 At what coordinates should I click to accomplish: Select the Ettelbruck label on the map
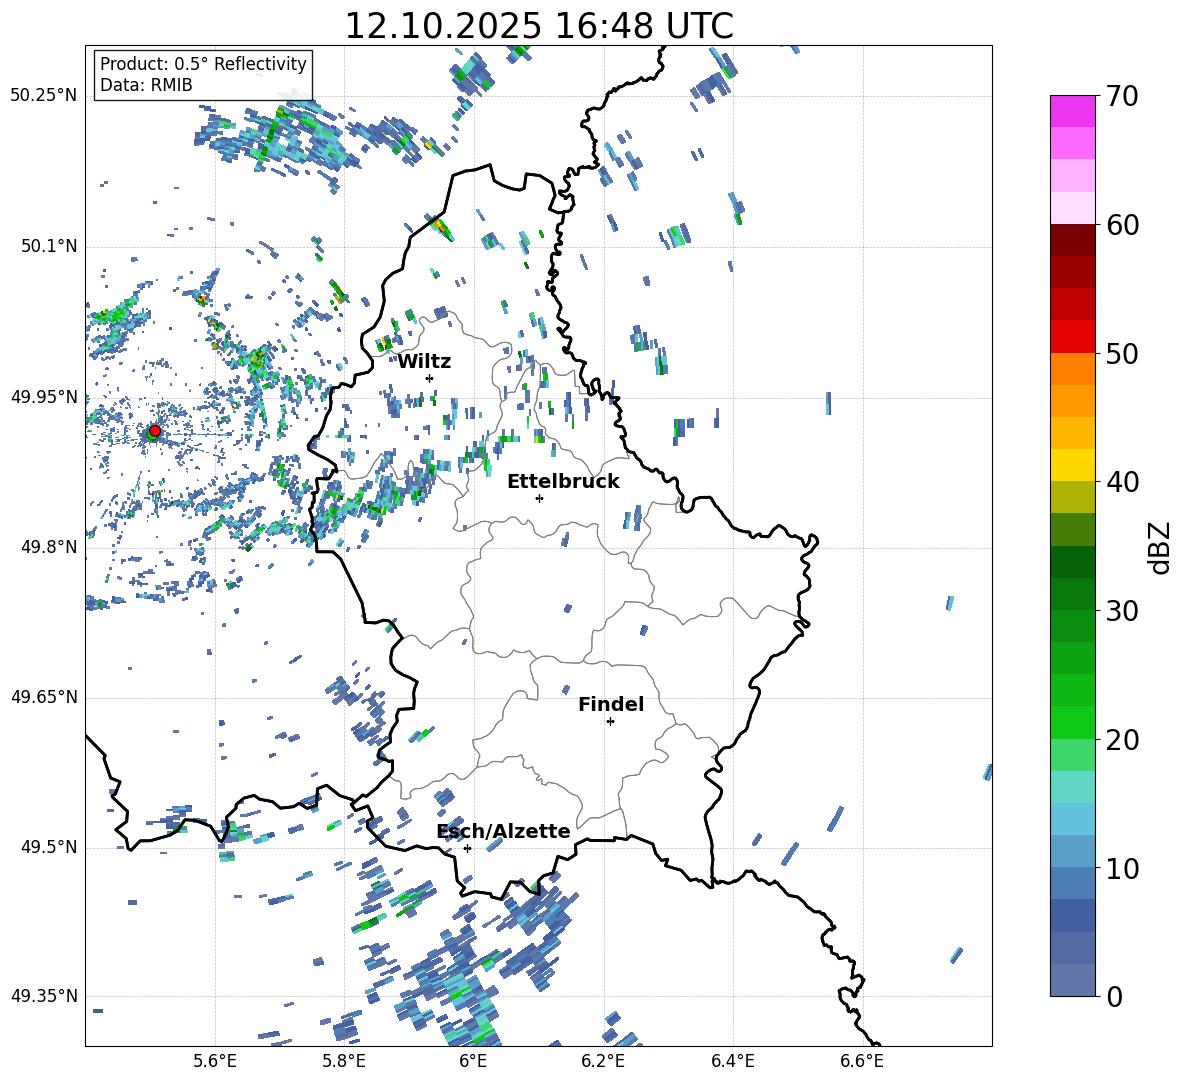563,482
